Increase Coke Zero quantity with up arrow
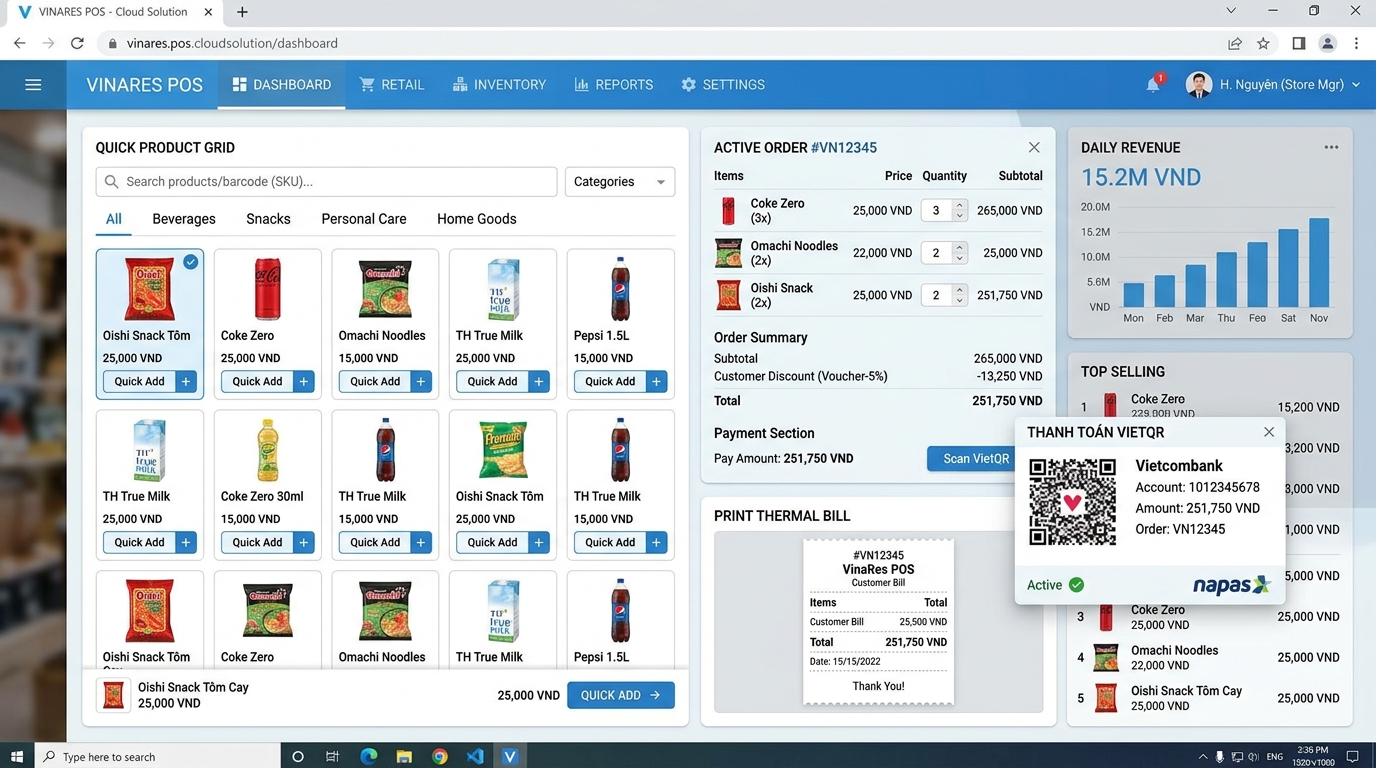The image size is (1376, 768). pyautogui.click(x=959, y=206)
